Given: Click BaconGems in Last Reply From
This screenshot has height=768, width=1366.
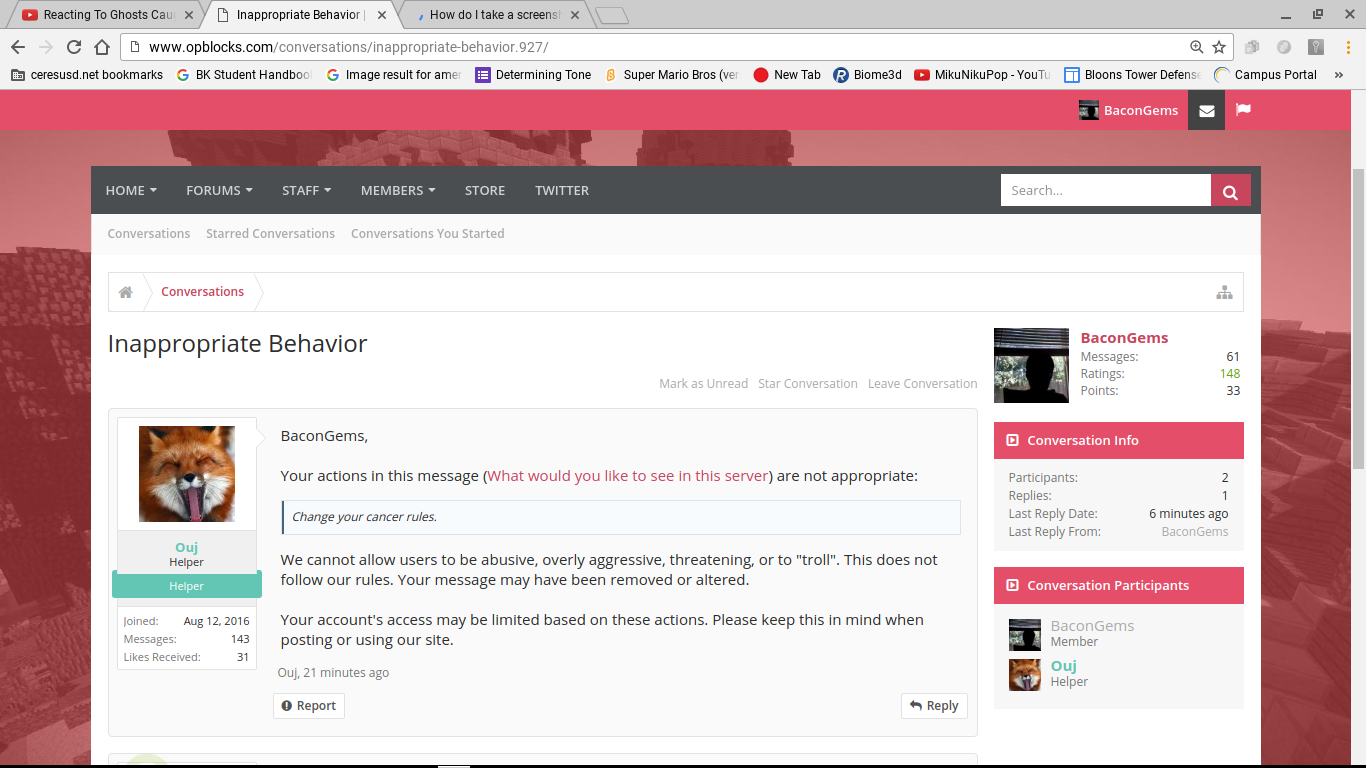Looking at the screenshot, I should coord(1194,531).
